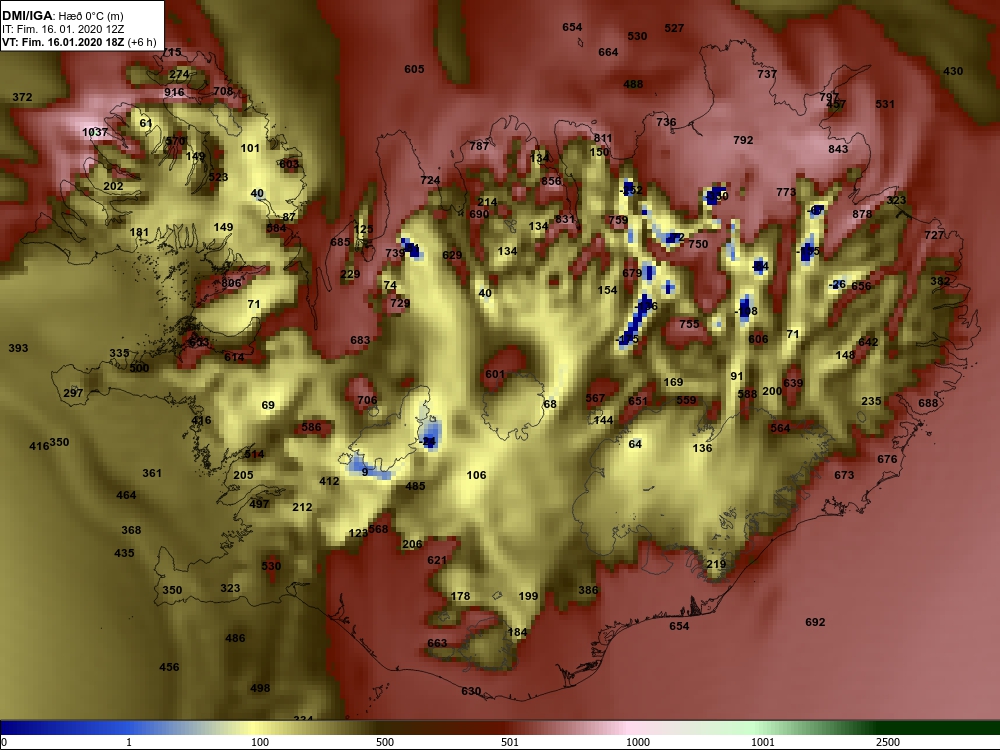
Task: Click the map value 688
Action: pyautogui.click(x=928, y=403)
